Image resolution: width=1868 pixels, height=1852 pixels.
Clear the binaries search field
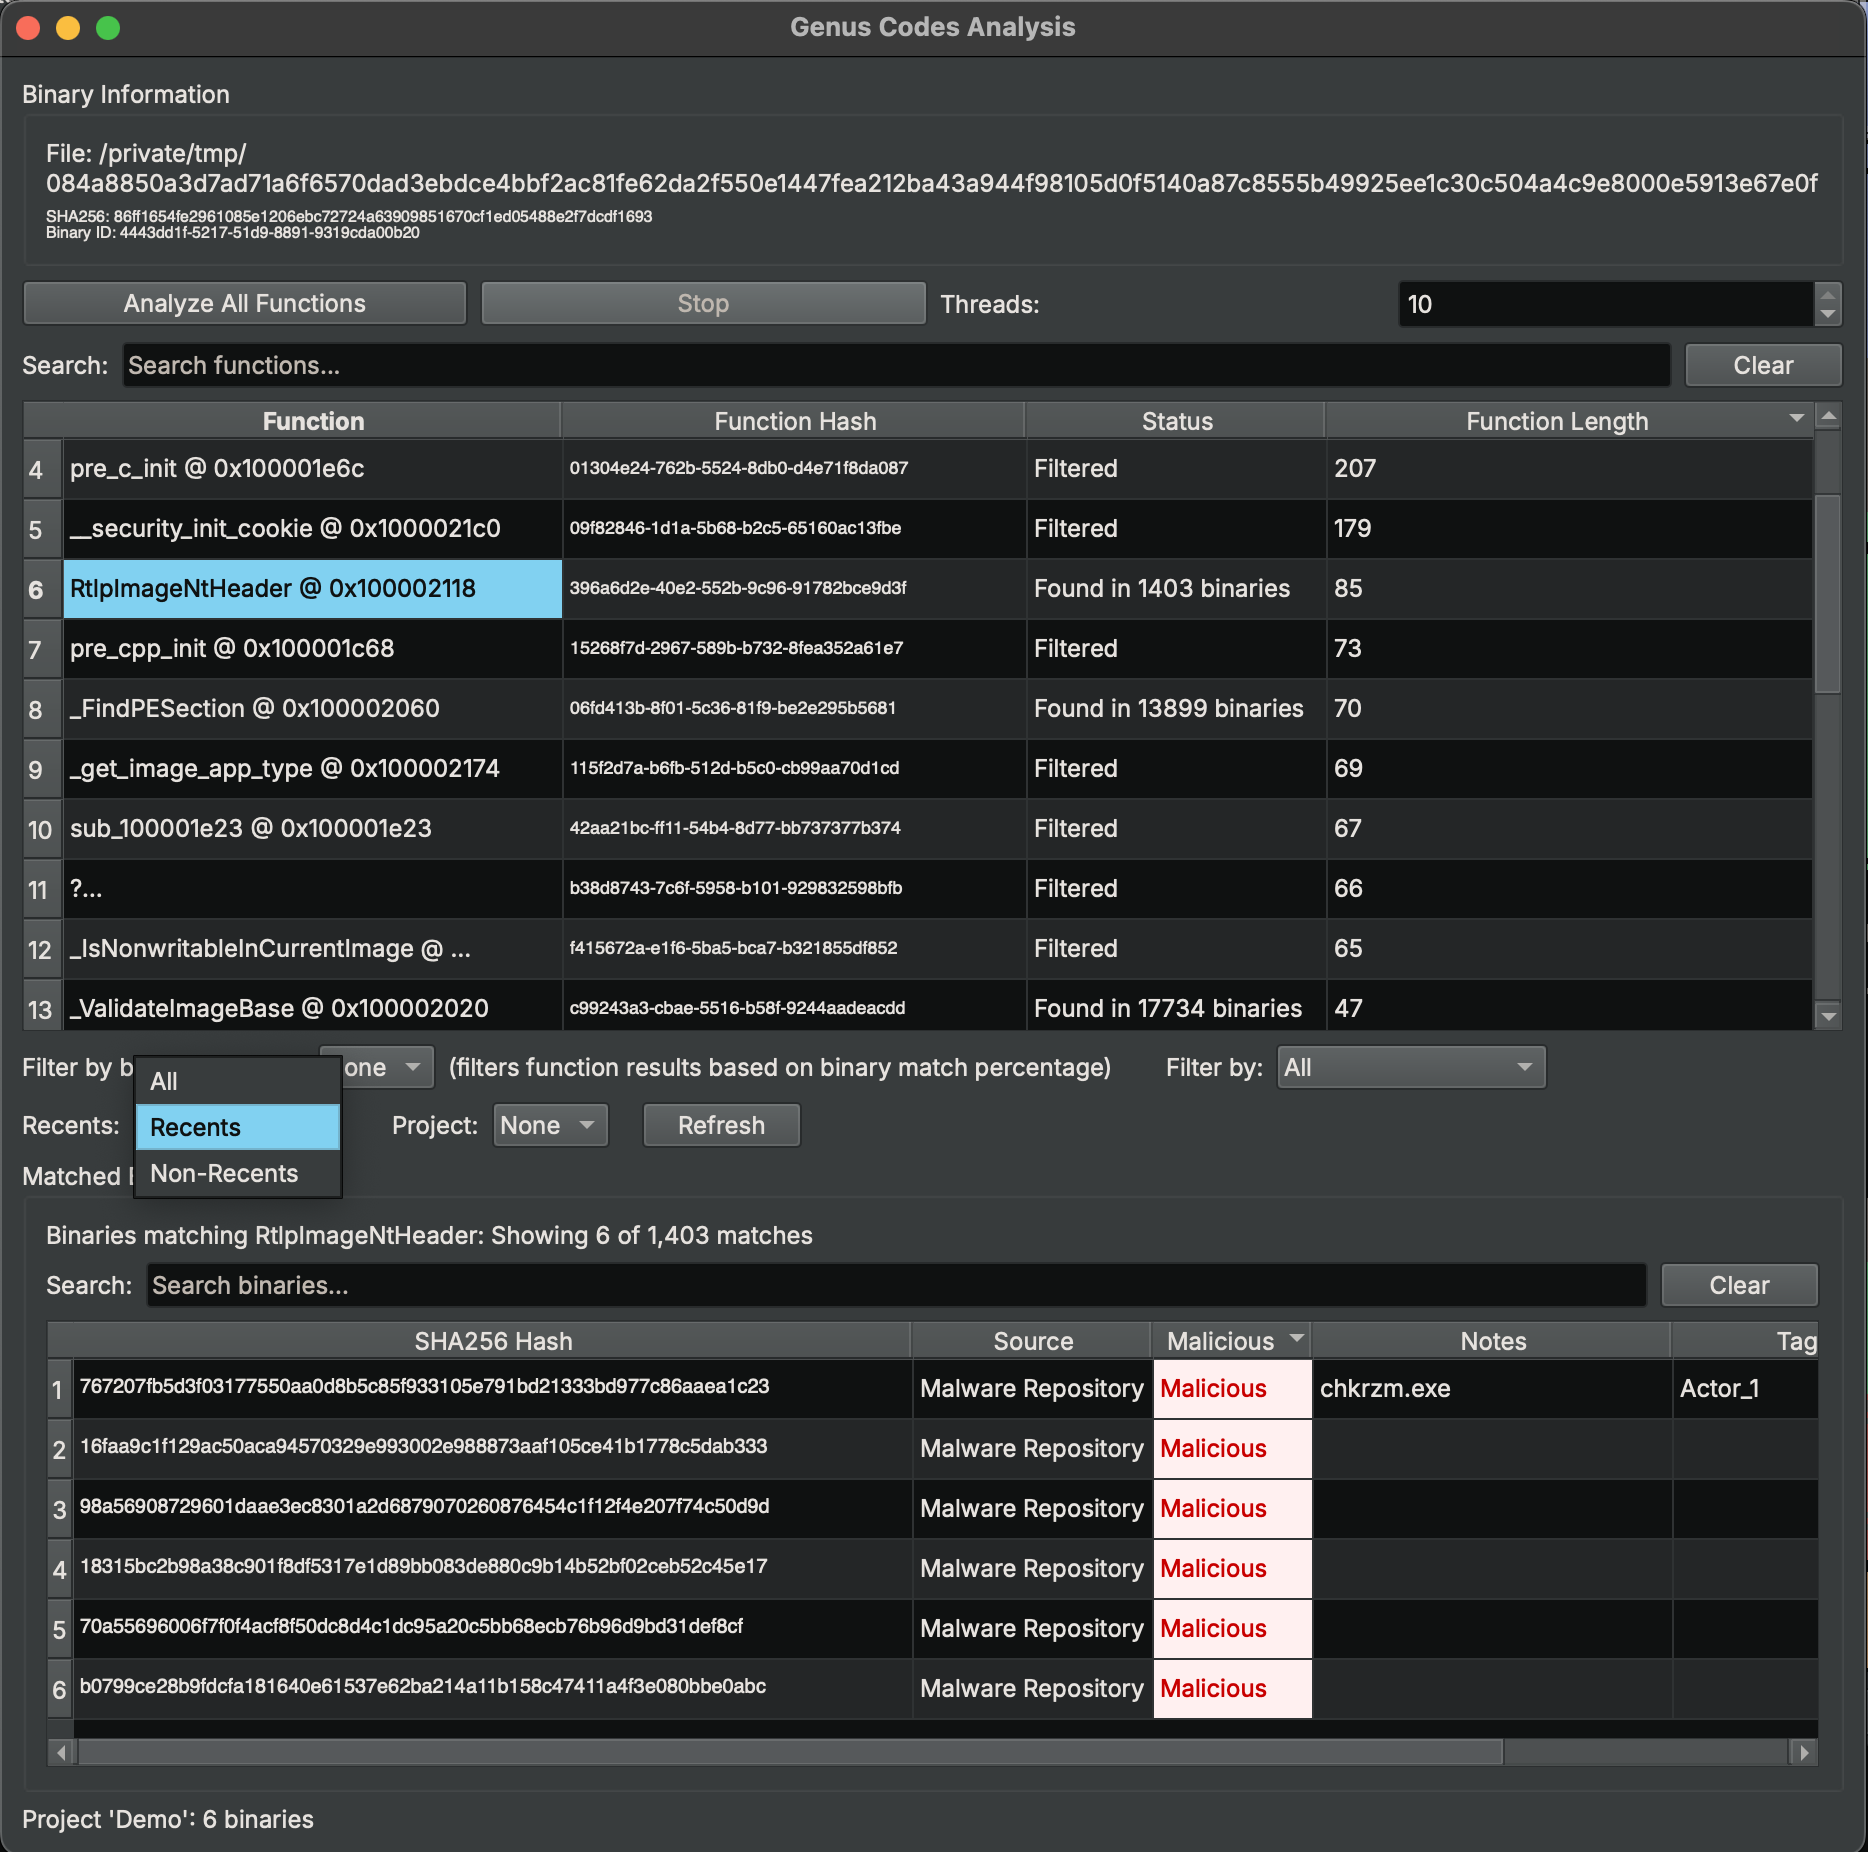[1738, 1285]
